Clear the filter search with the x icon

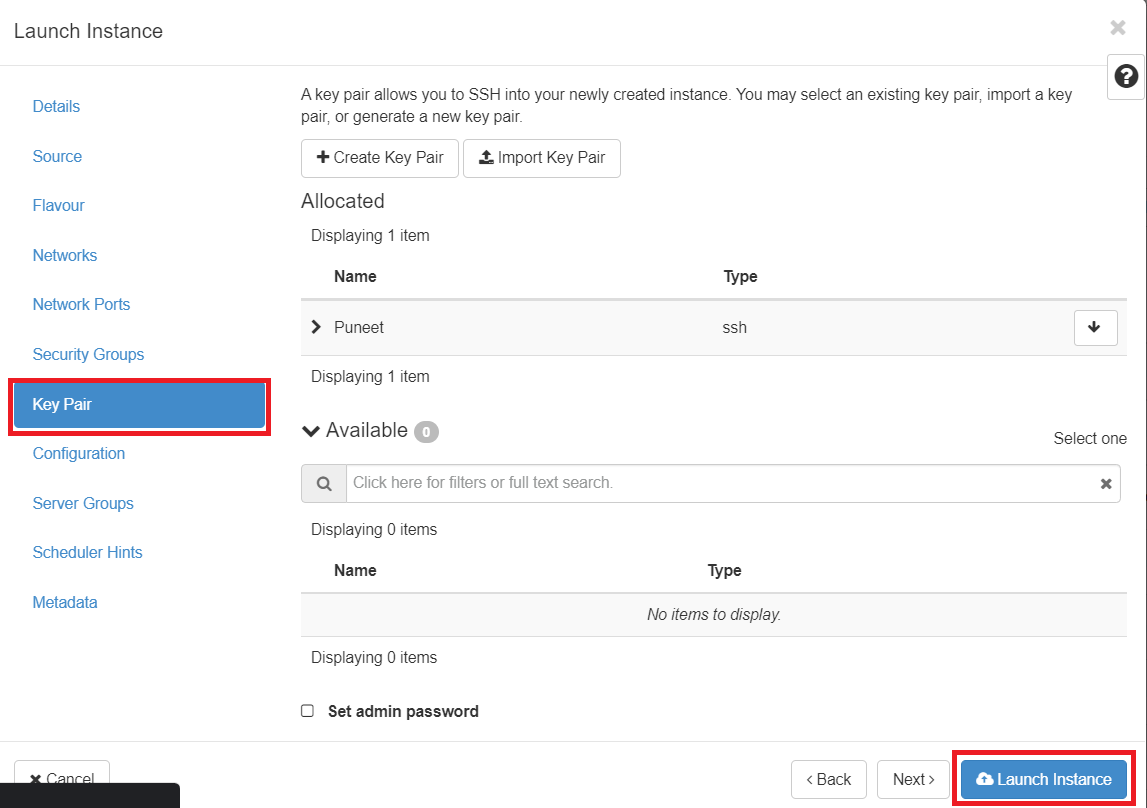tap(1106, 483)
